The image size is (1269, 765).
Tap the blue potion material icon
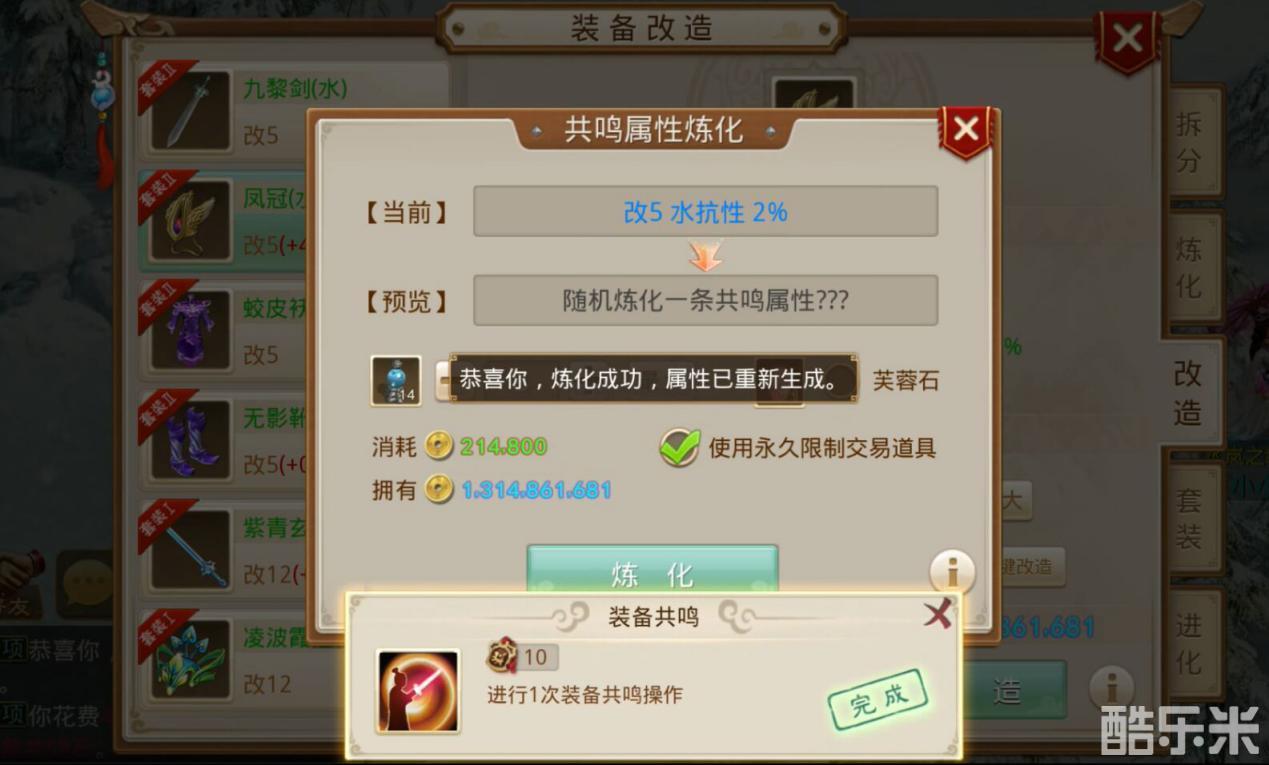pos(396,381)
